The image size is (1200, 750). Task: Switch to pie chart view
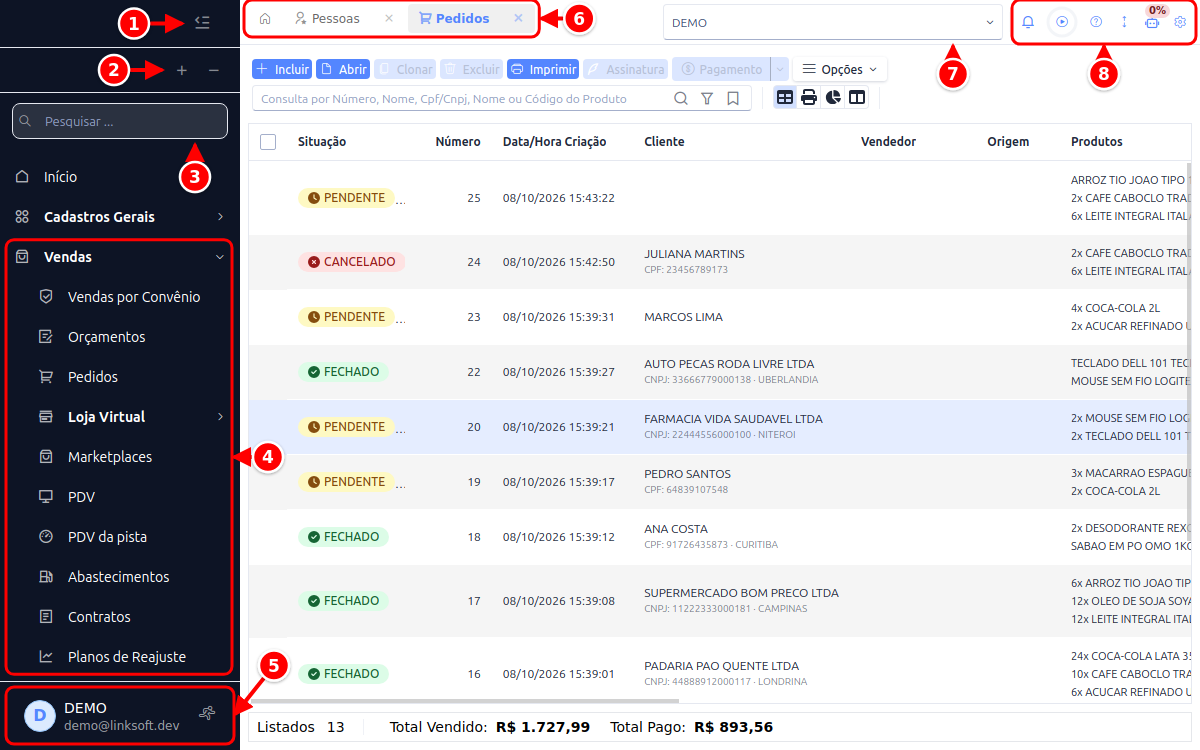coord(833,97)
